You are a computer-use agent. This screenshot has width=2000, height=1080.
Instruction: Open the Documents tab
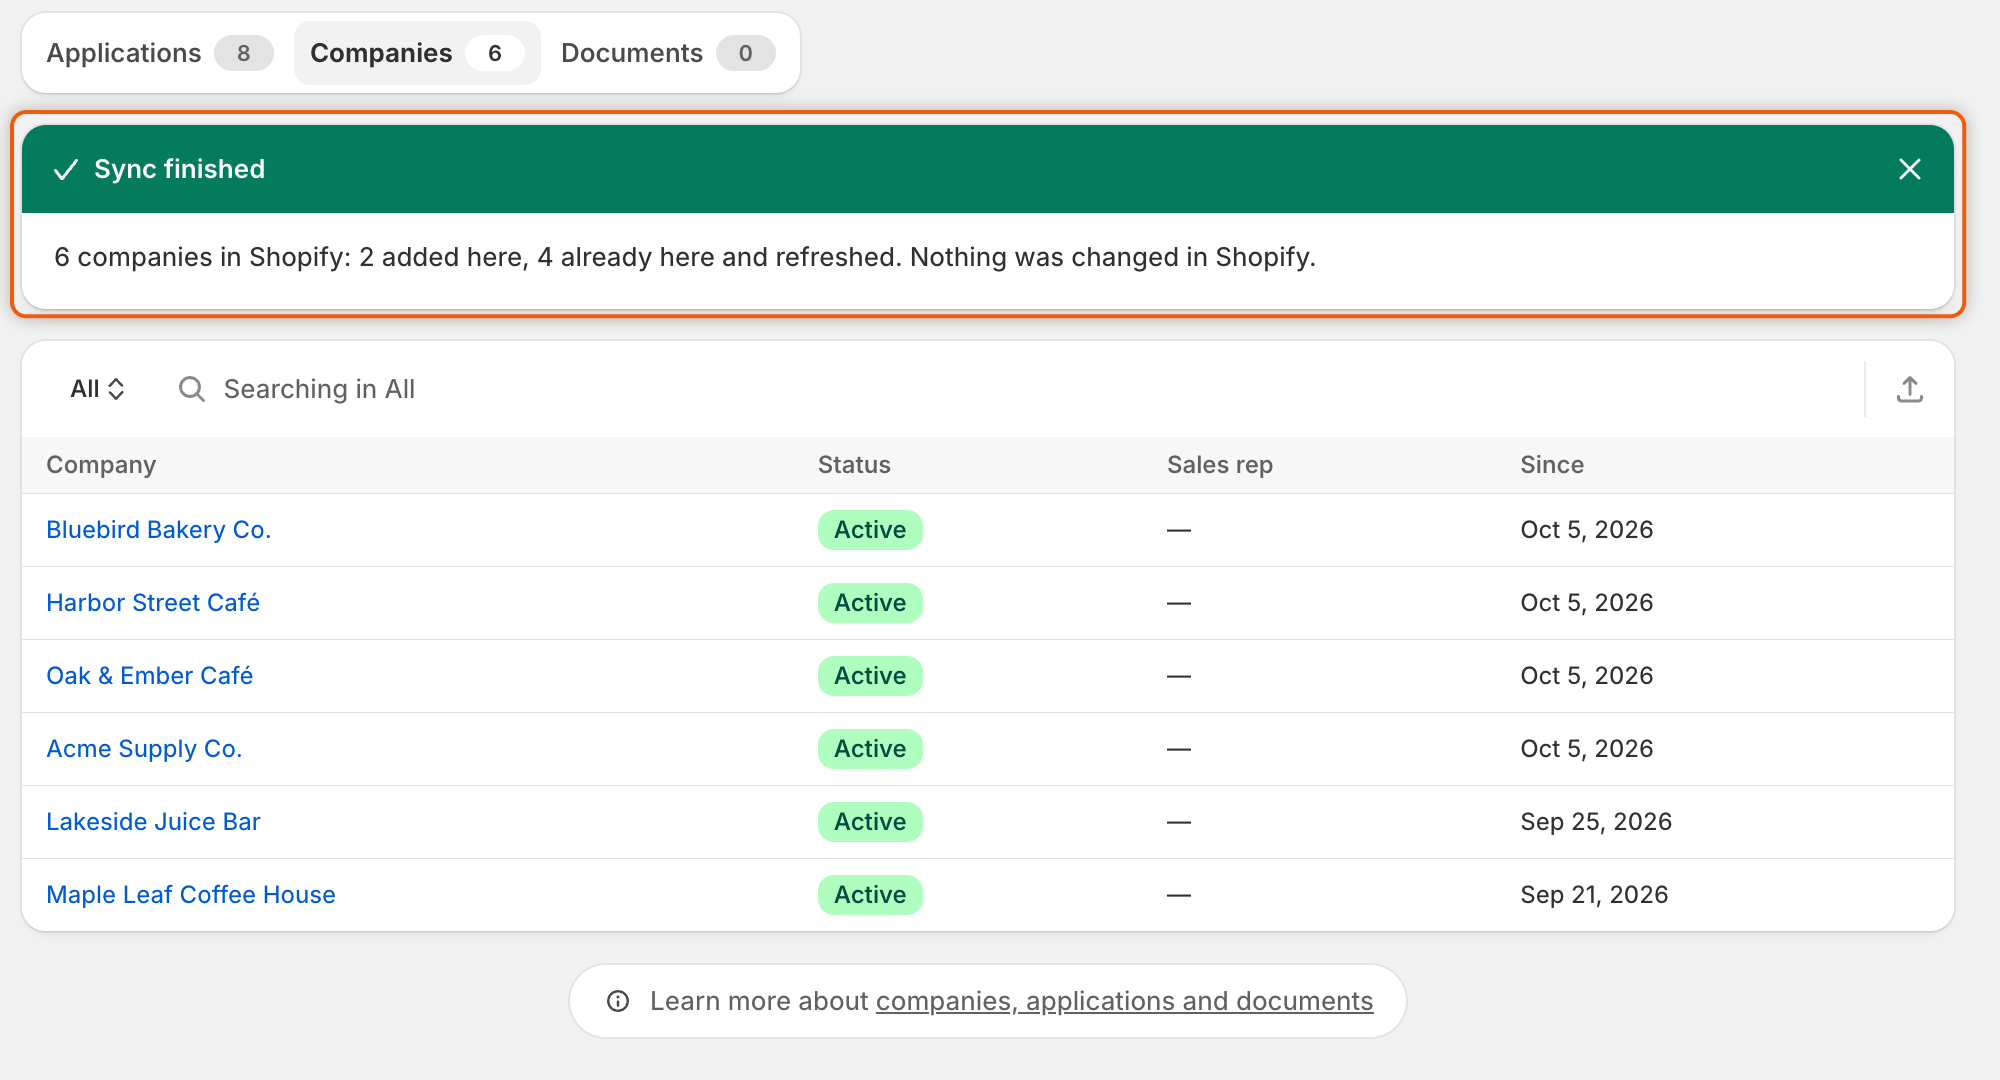[x=668, y=53]
